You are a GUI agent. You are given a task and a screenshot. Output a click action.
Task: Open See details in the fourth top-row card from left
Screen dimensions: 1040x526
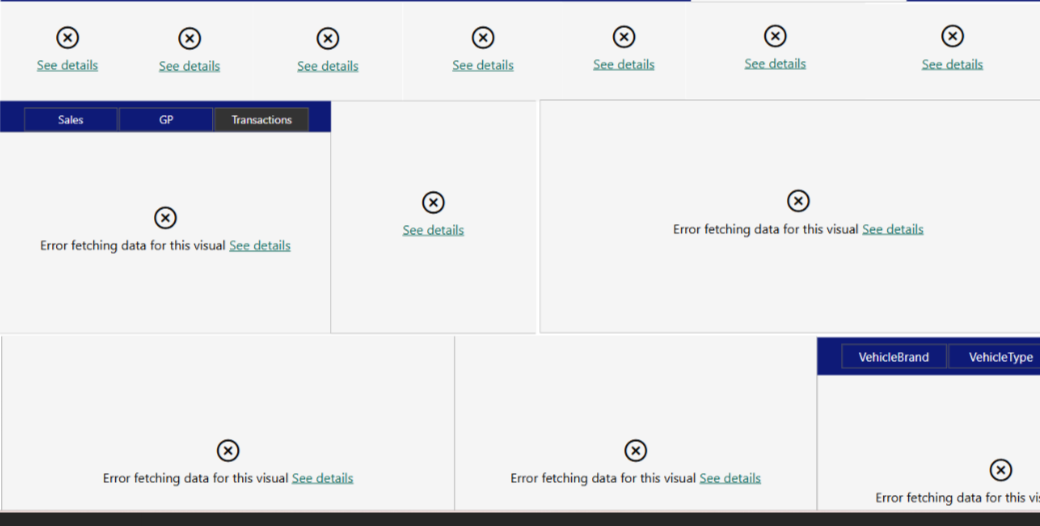click(x=483, y=66)
